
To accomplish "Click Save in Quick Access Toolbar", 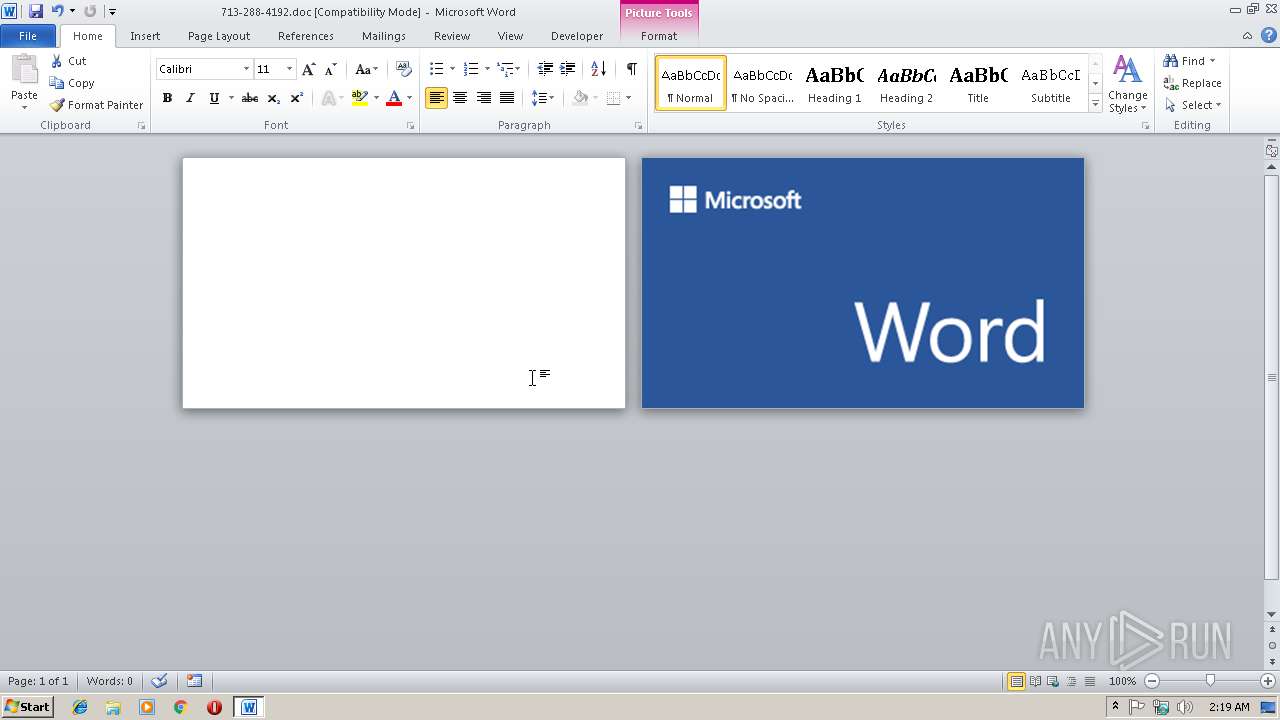I will pyautogui.click(x=36, y=11).
